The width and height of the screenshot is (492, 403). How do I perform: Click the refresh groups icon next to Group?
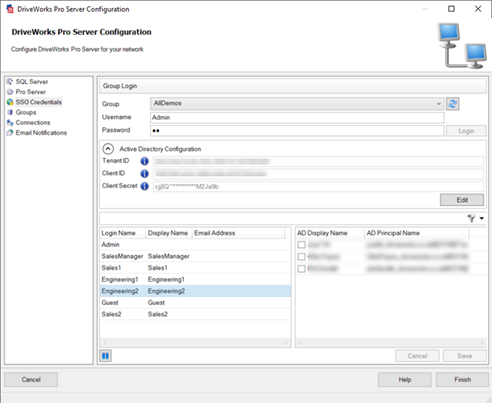tap(452, 104)
